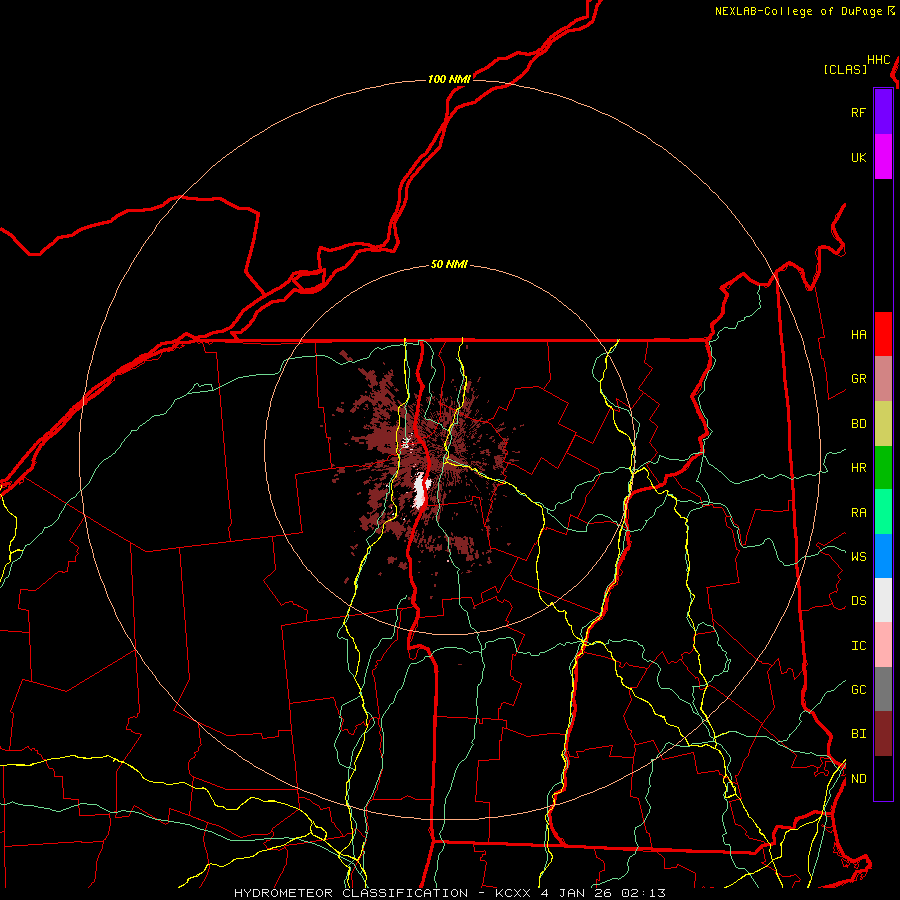Click the blue WS legend swatch
This screenshot has width=900, height=900.
click(883, 556)
